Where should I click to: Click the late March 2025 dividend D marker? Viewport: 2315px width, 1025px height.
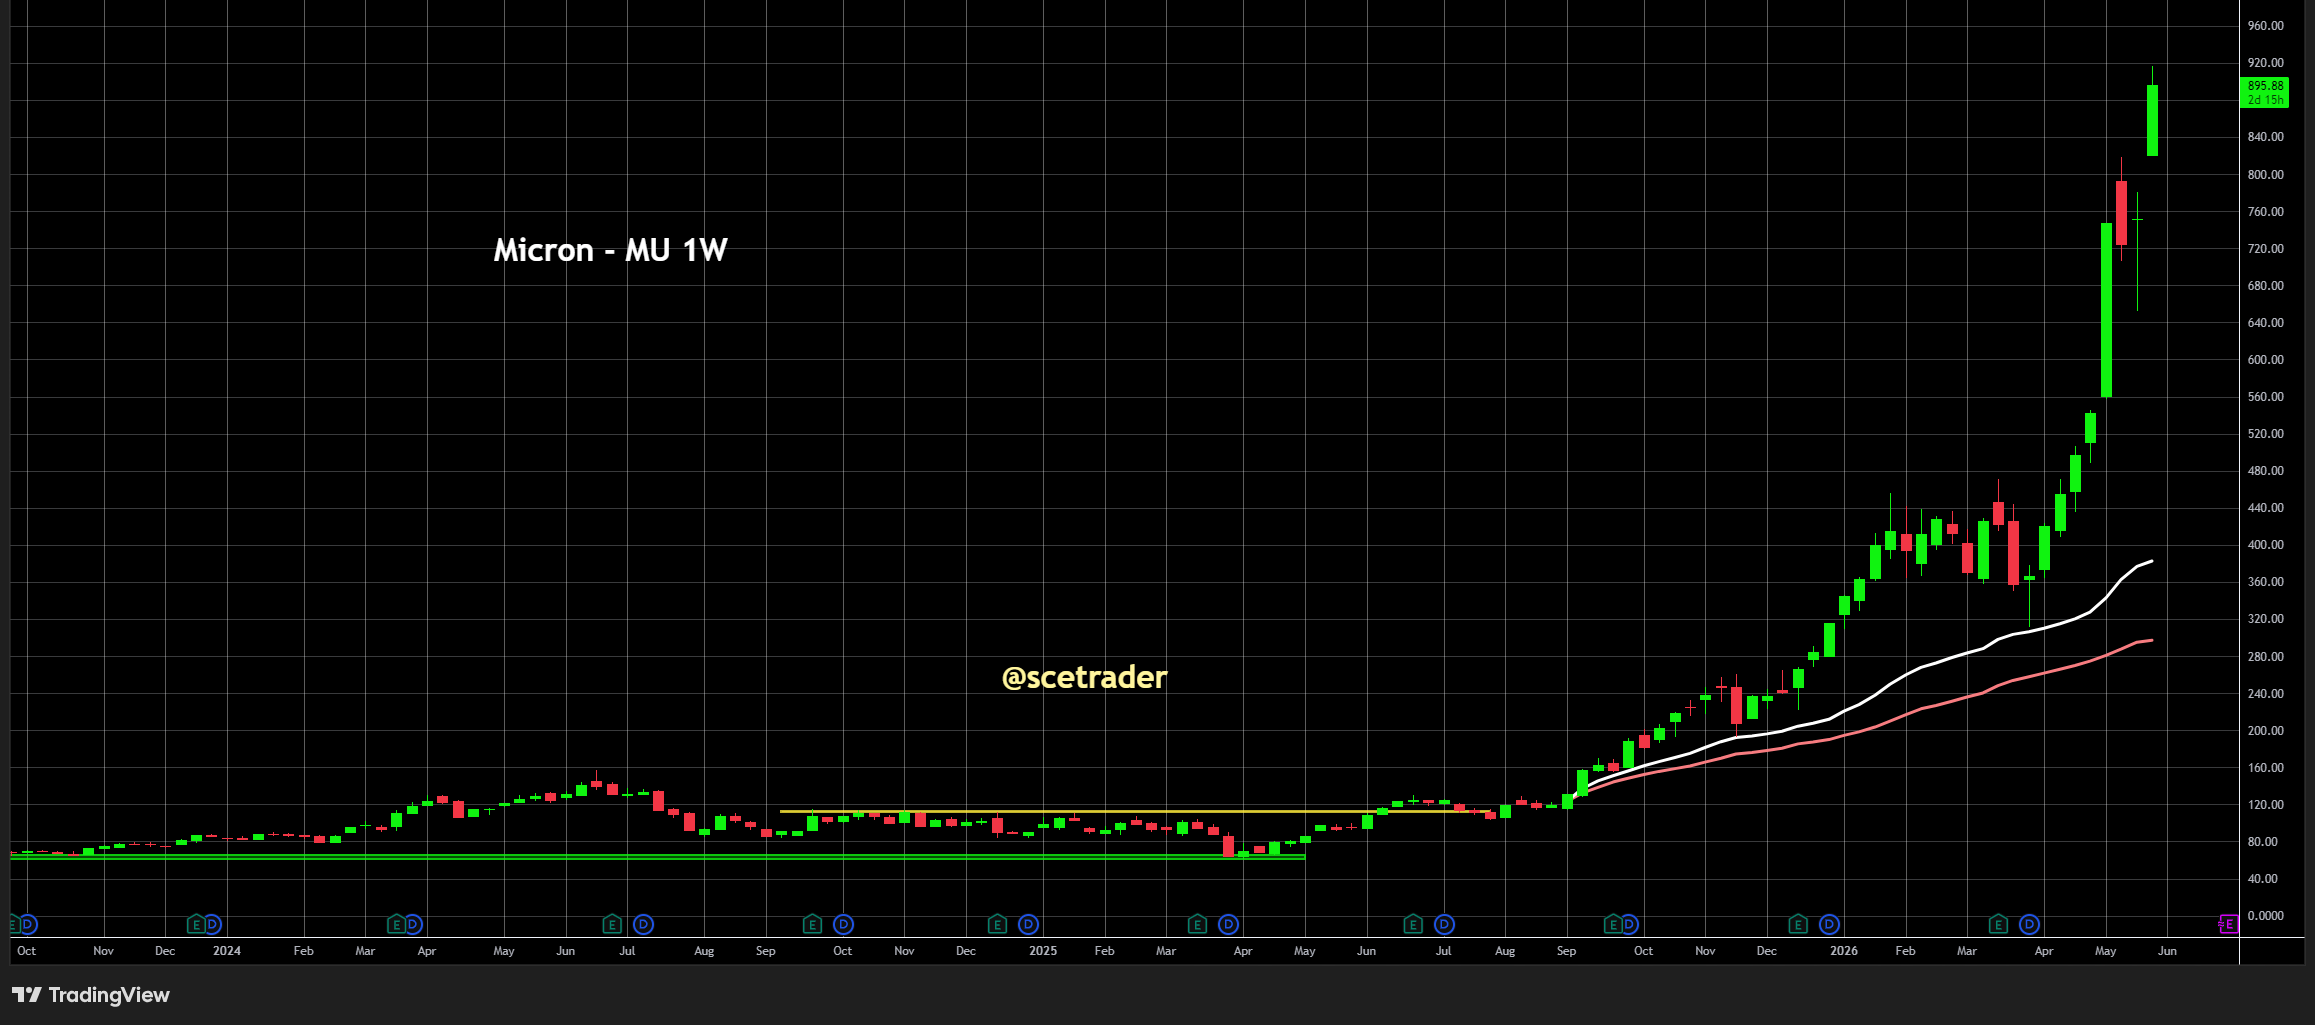coord(1229,924)
